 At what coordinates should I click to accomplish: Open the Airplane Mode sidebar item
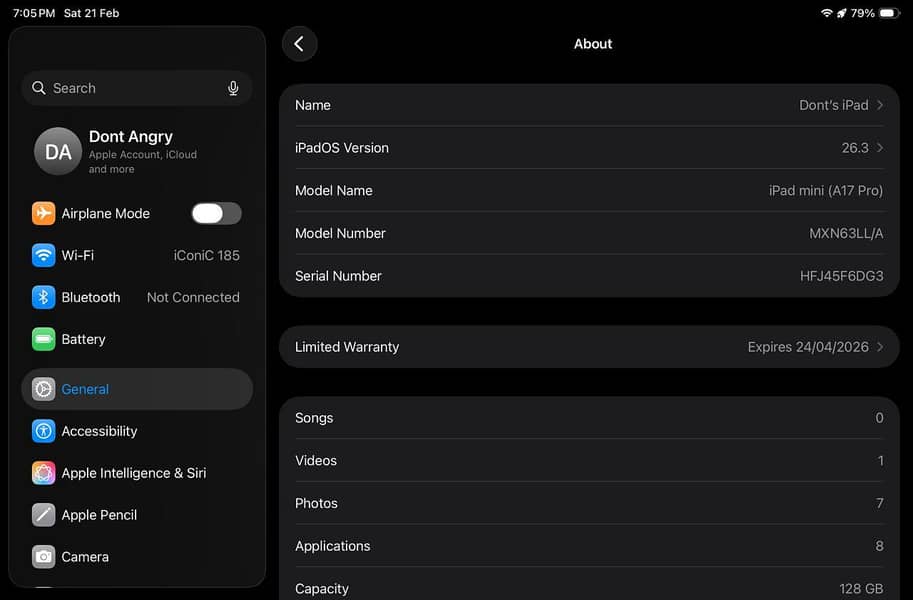click(105, 213)
